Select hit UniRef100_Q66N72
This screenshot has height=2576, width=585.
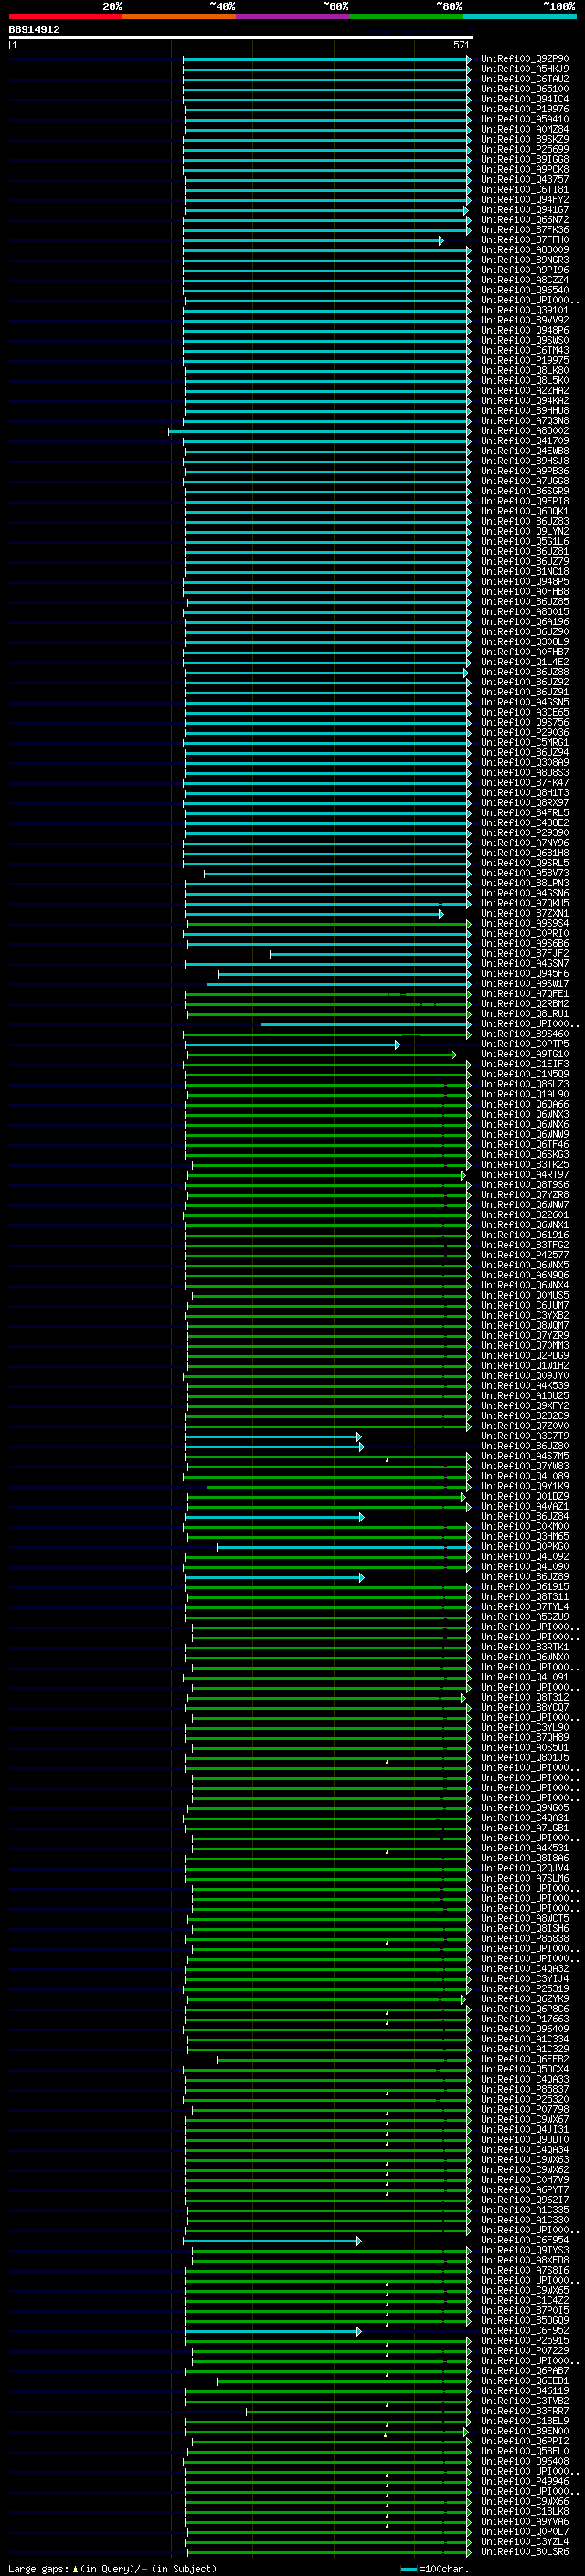coord(524,220)
